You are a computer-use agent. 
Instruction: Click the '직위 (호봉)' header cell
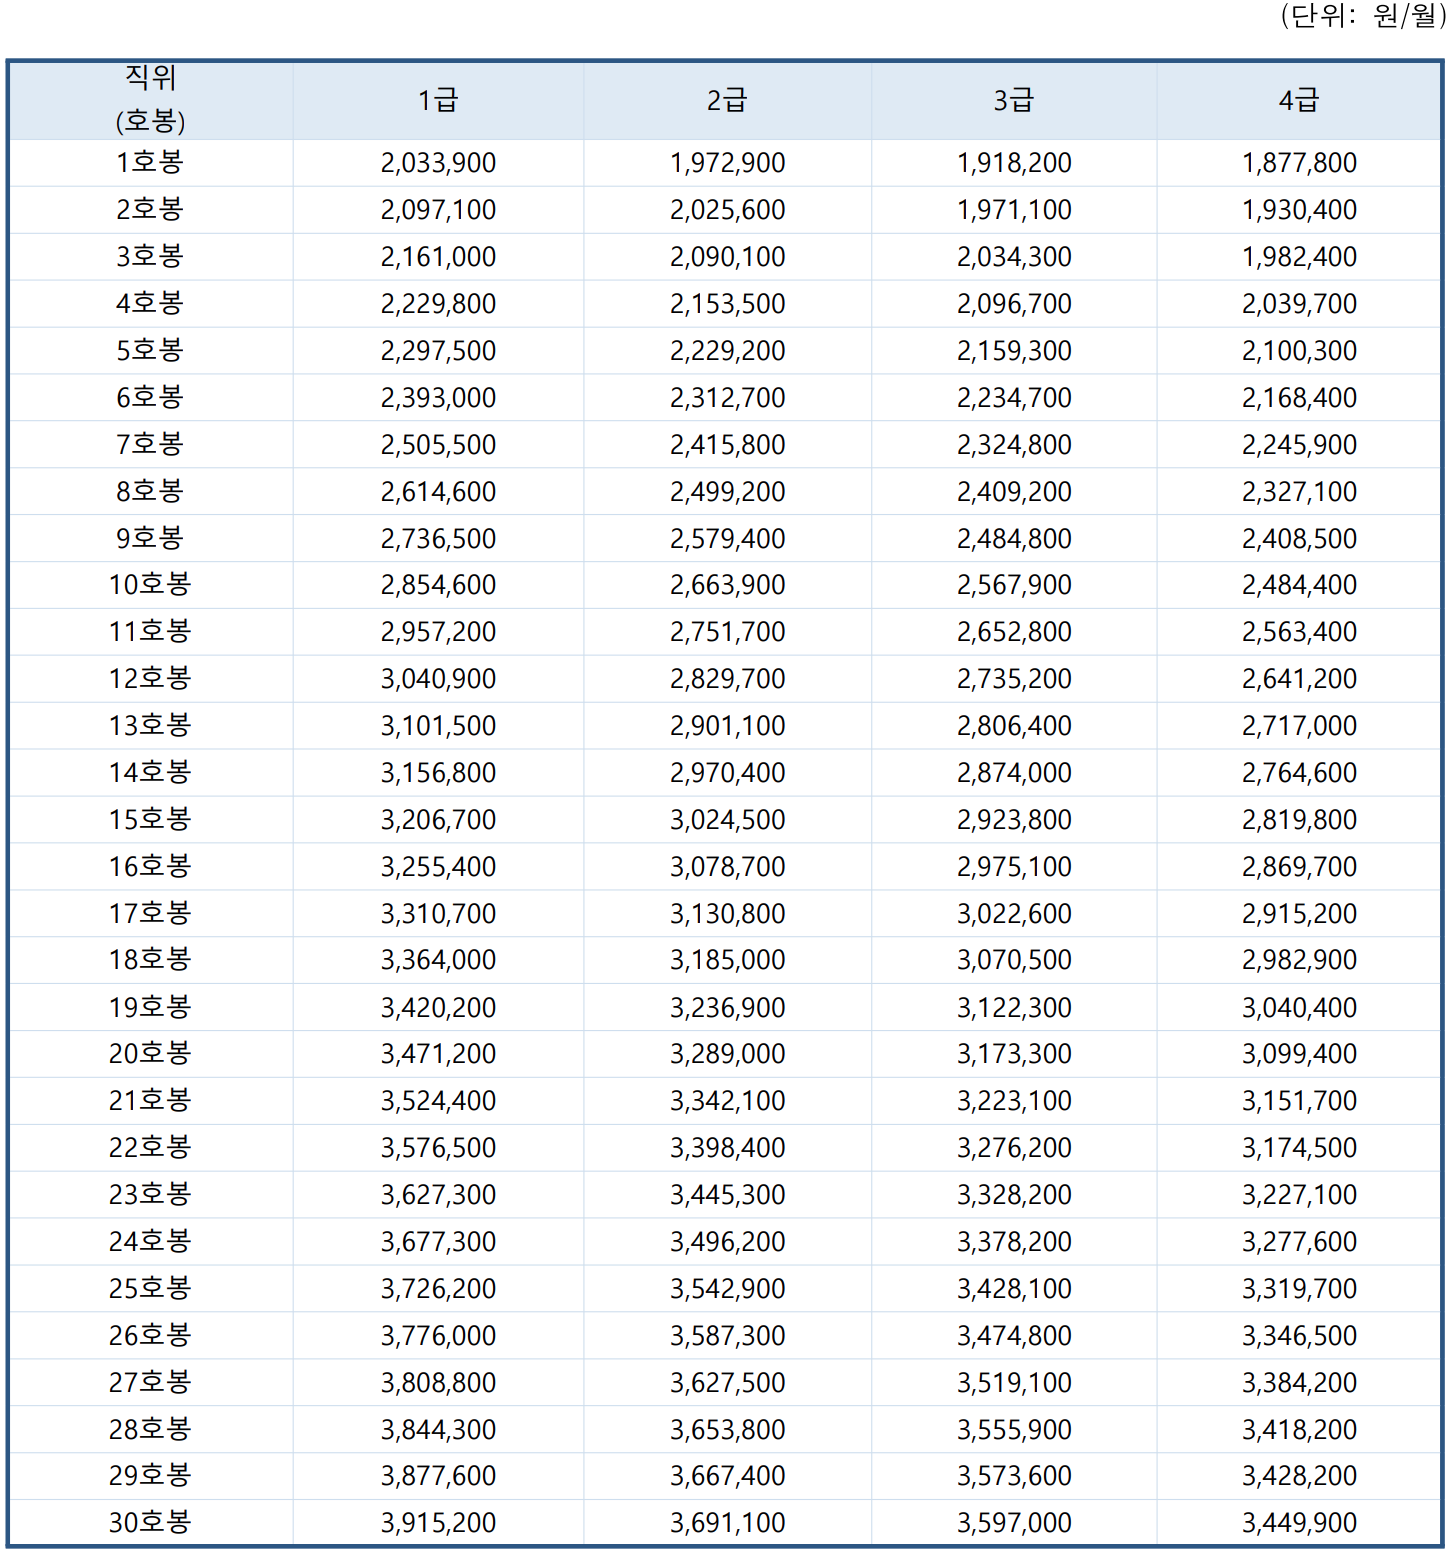pos(150,100)
